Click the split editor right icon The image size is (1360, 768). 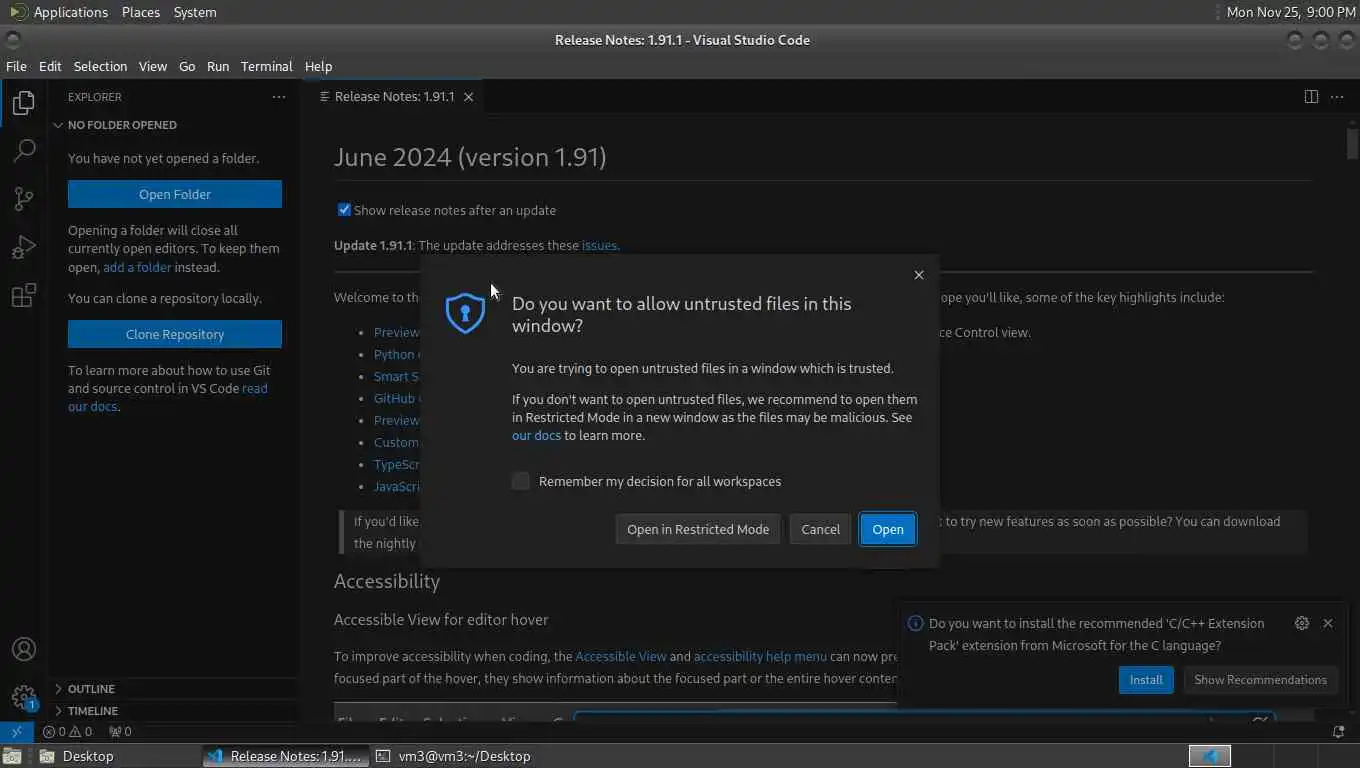click(1311, 97)
